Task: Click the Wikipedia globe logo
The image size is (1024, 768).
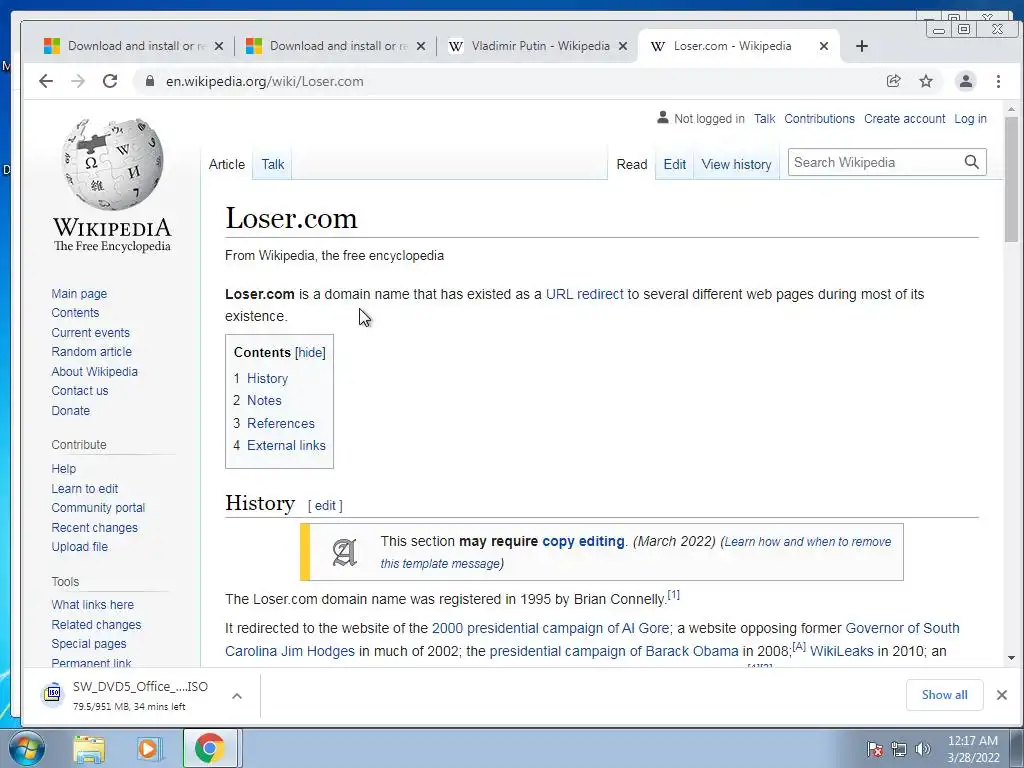Action: (112, 163)
